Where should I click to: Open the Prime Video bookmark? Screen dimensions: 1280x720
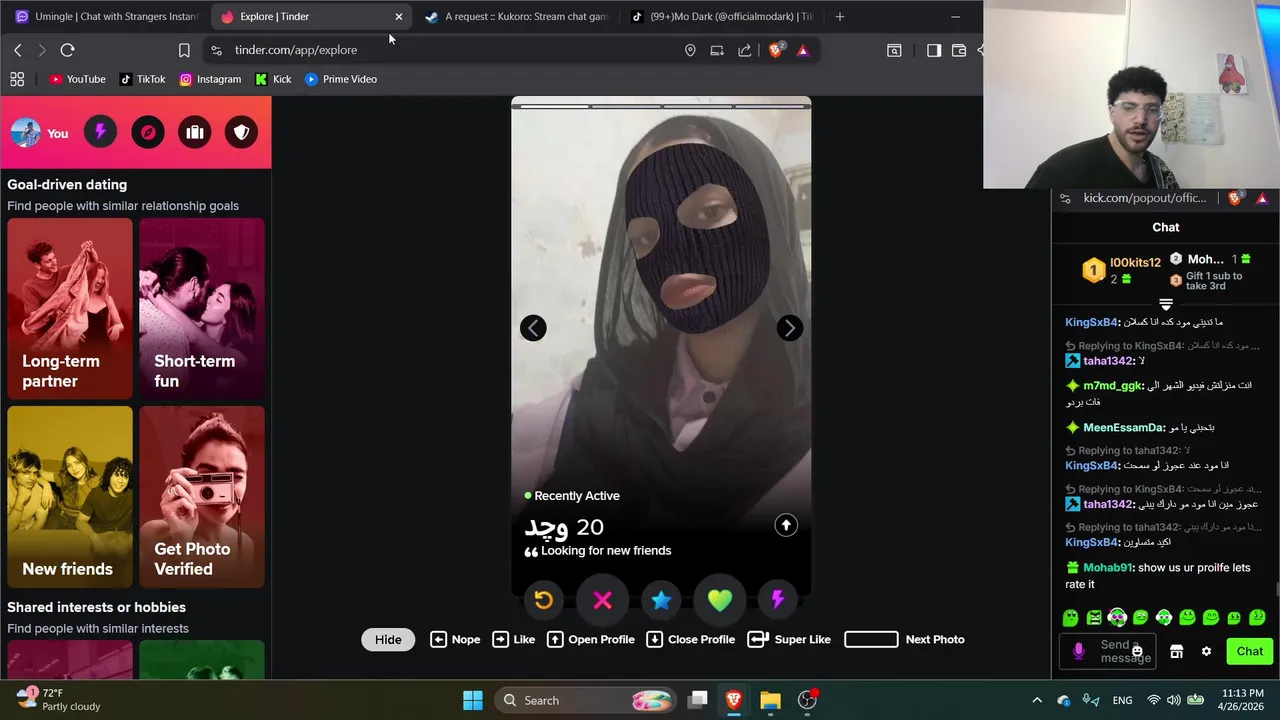tap(340, 79)
